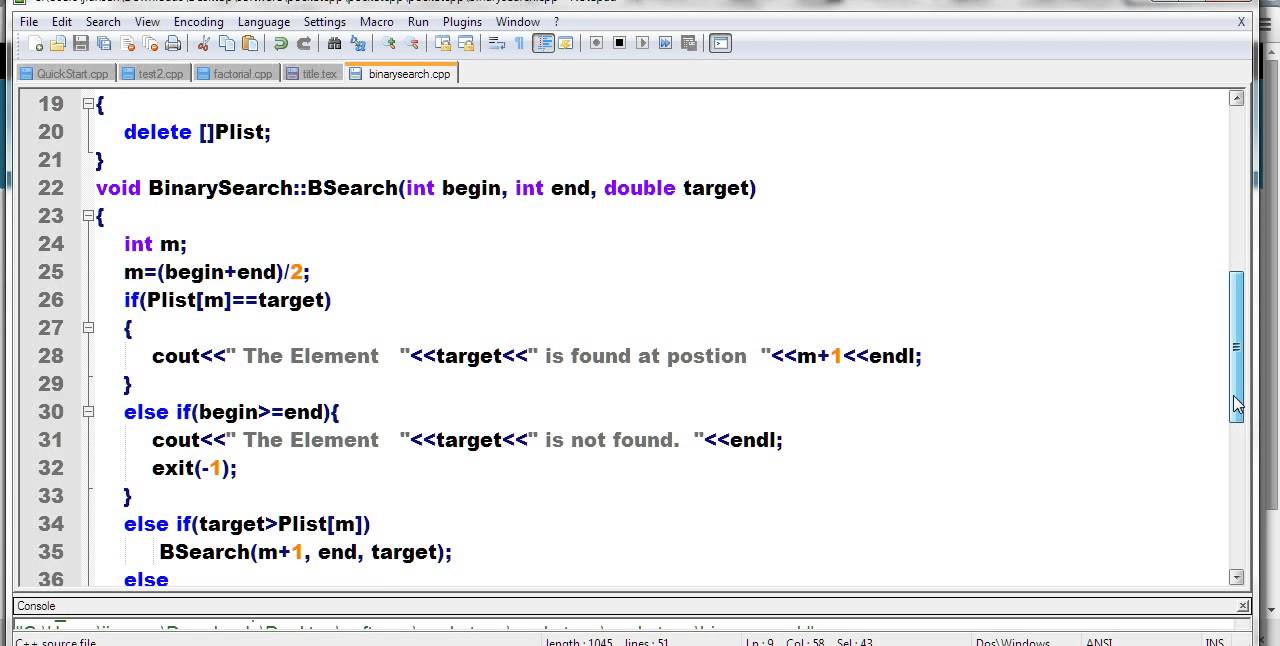Screen dimensions: 1280x646
Task: Zoom out with the toolbar Zoom Out icon
Action: 412,43
